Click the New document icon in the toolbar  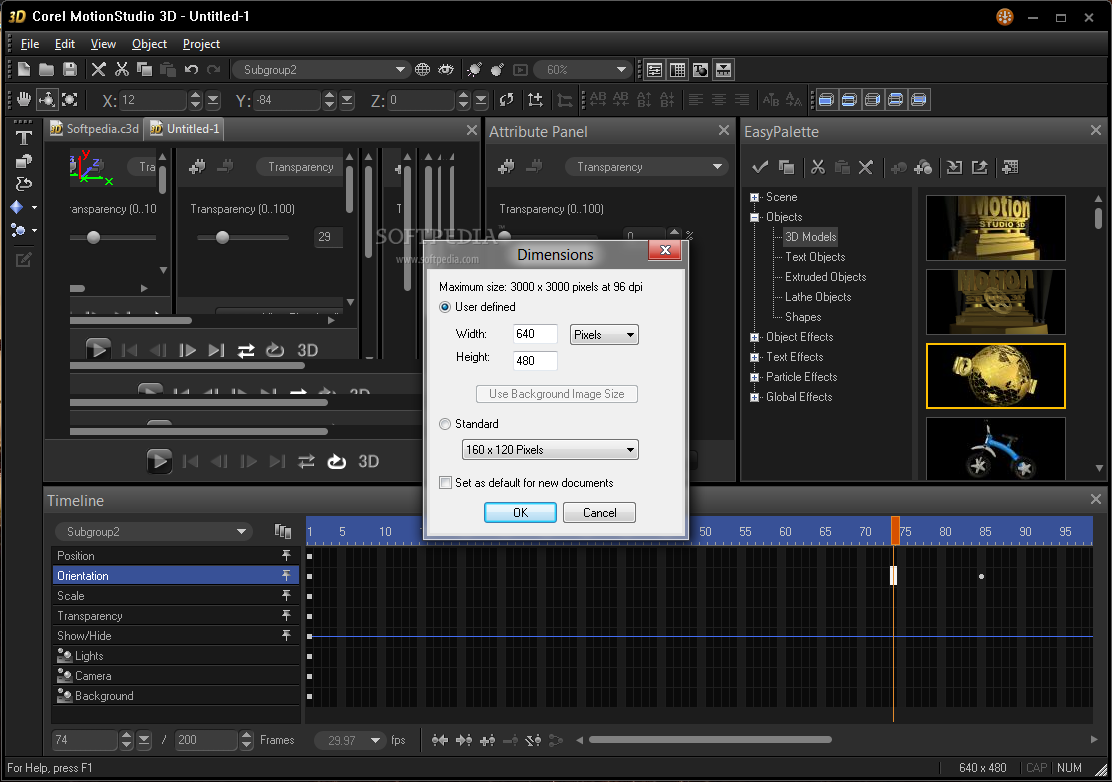pos(24,69)
